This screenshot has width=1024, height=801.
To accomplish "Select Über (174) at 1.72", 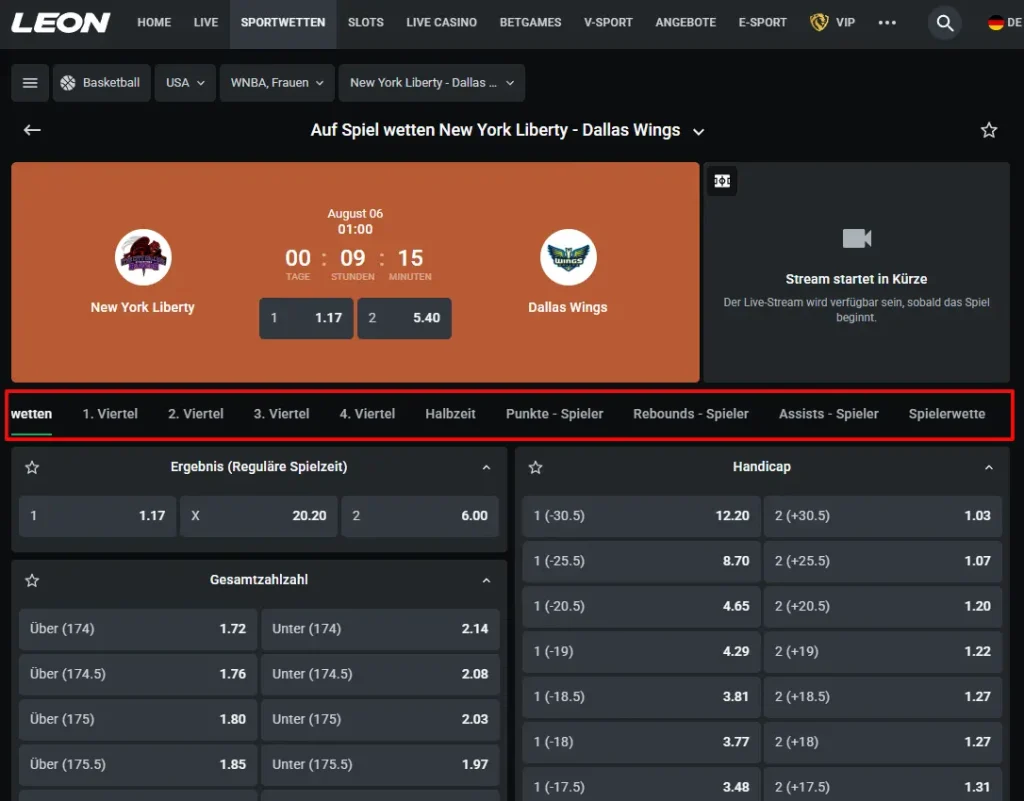I will [x=138, y=629].
